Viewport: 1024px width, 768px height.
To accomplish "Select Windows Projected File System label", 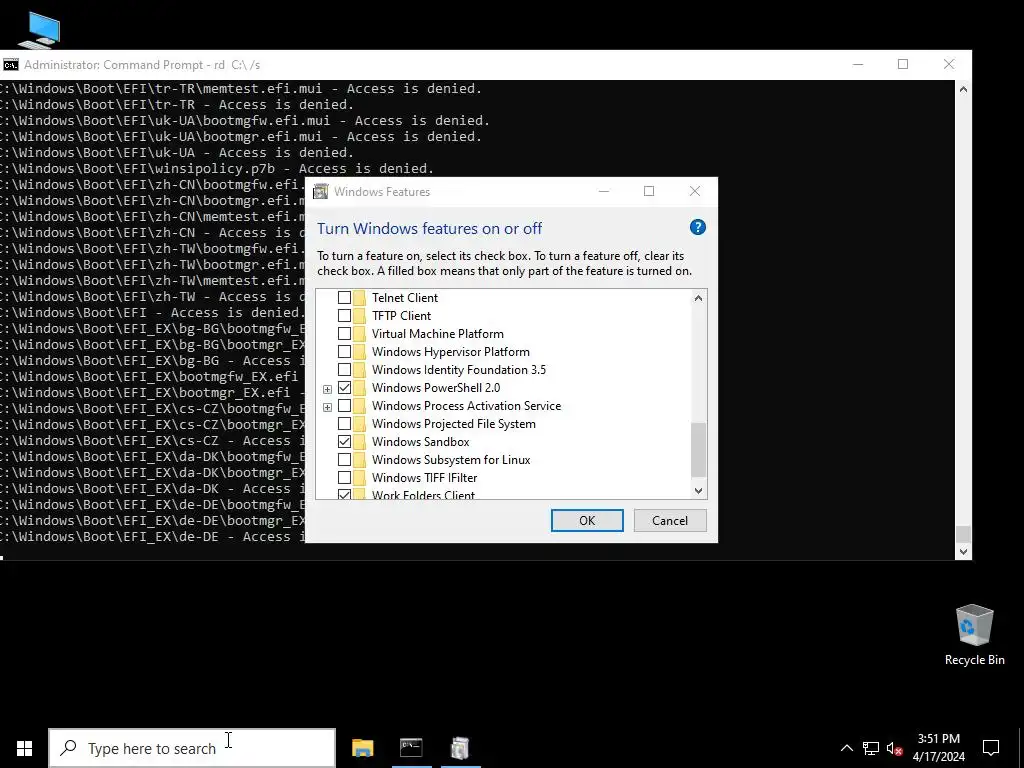I will pos(454,424).
